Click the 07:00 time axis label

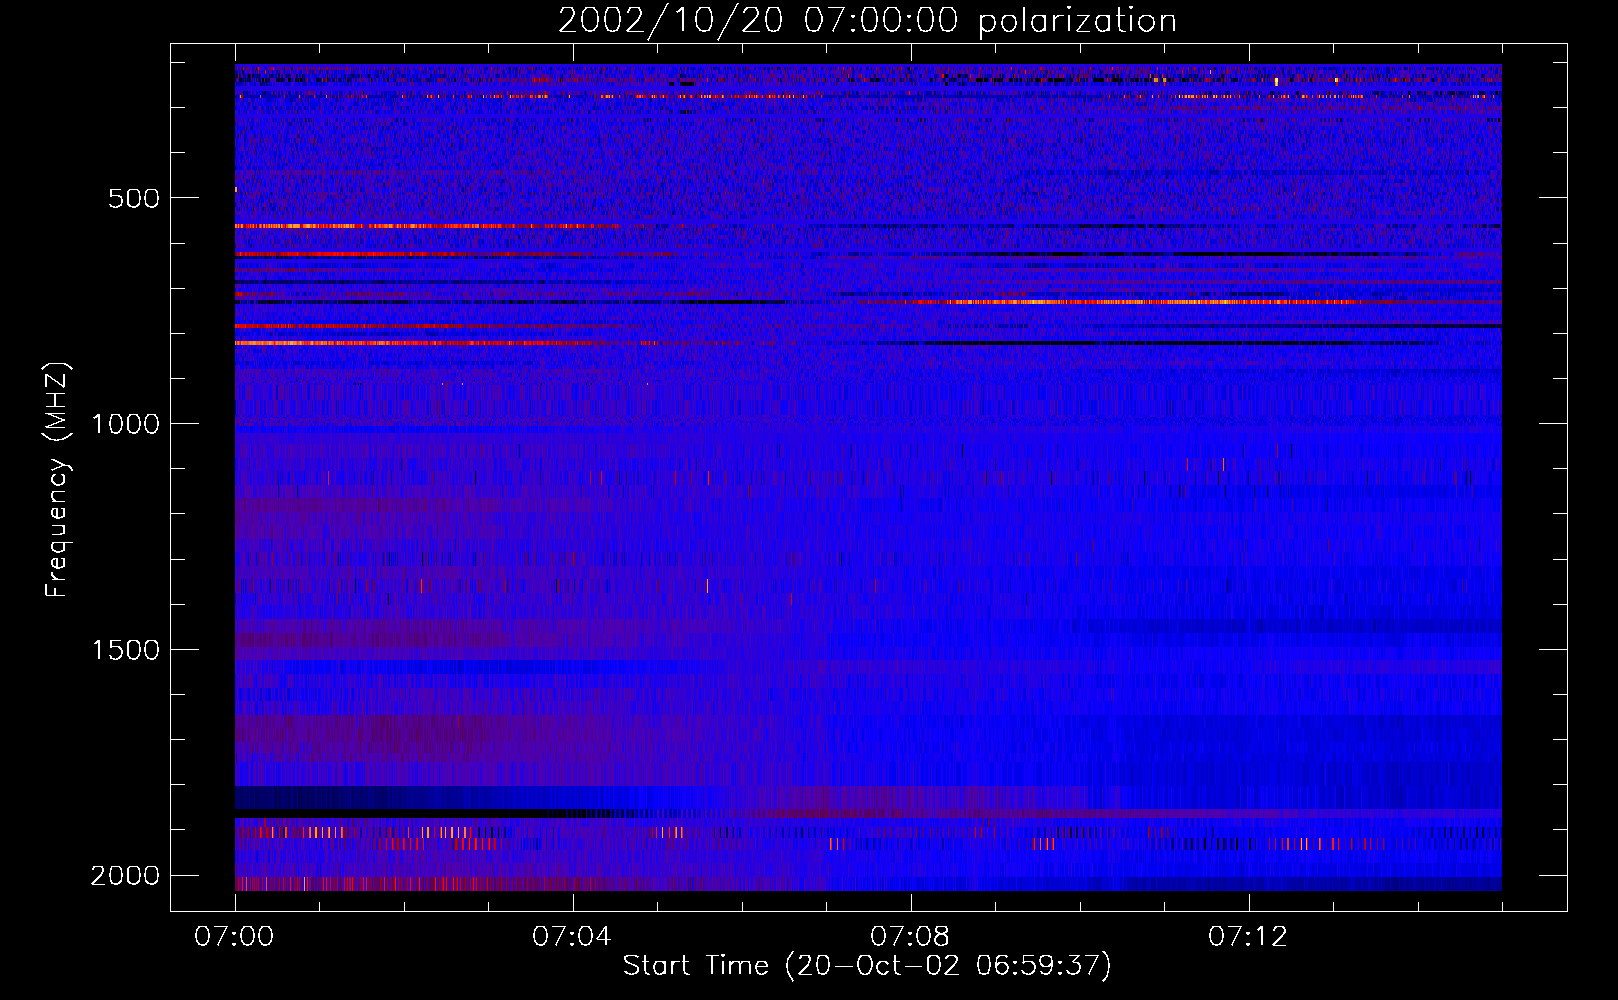click(x=234, y=937)
